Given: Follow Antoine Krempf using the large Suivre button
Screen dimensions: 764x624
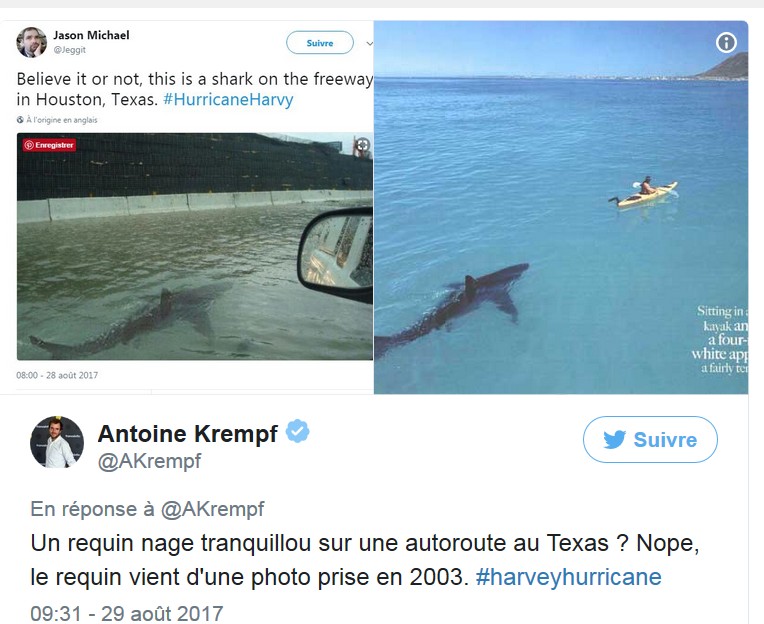Looking at the screenshot, I should (x=650, y=440).
